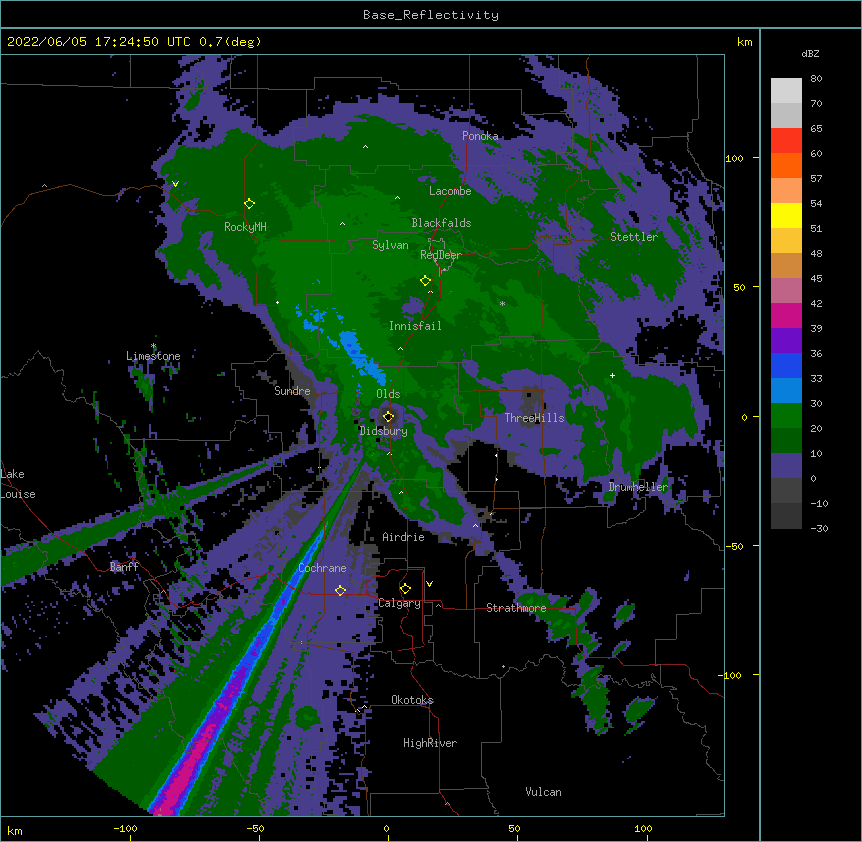Click the yellow diamond marker below RedDeer label
The height and width of the screenshot is (842, 862).
[x=425, y=281]
